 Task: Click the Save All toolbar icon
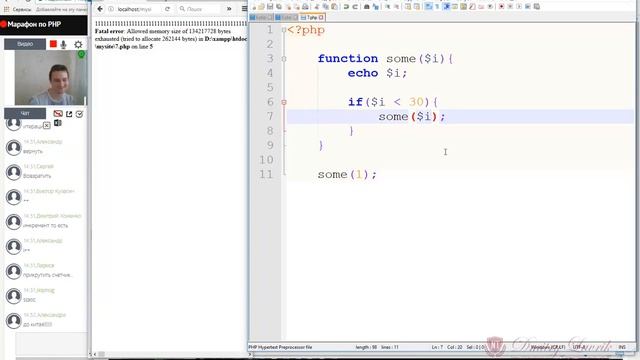(x=279, y=7)
